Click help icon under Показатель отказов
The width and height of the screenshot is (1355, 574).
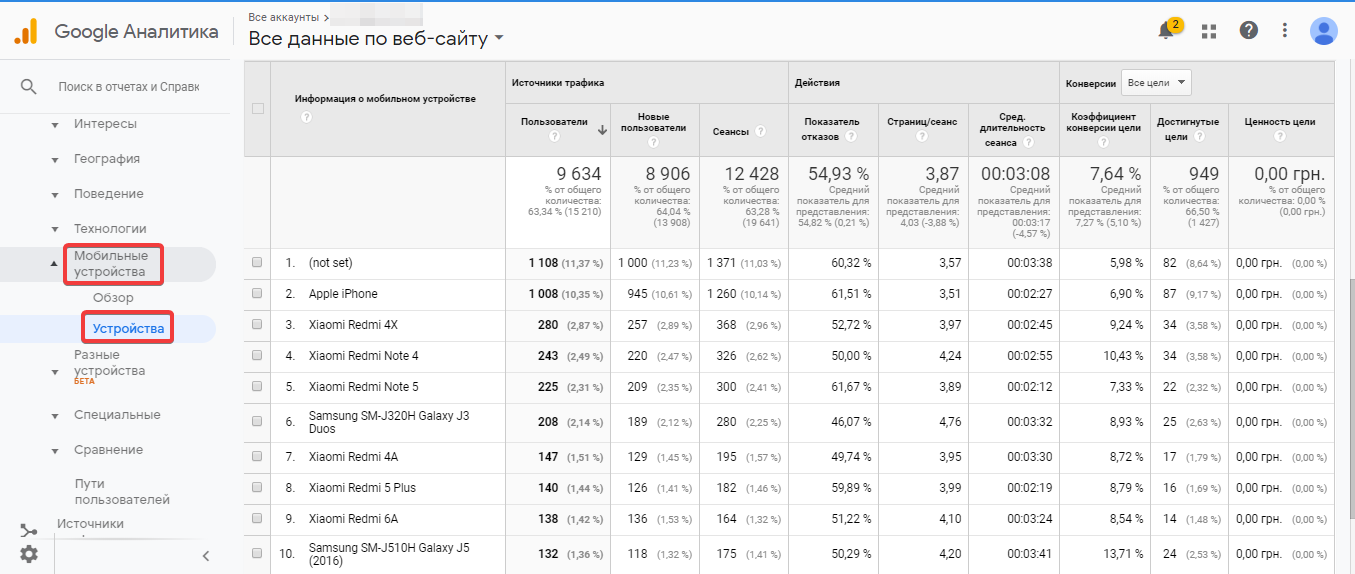[849, 137]
